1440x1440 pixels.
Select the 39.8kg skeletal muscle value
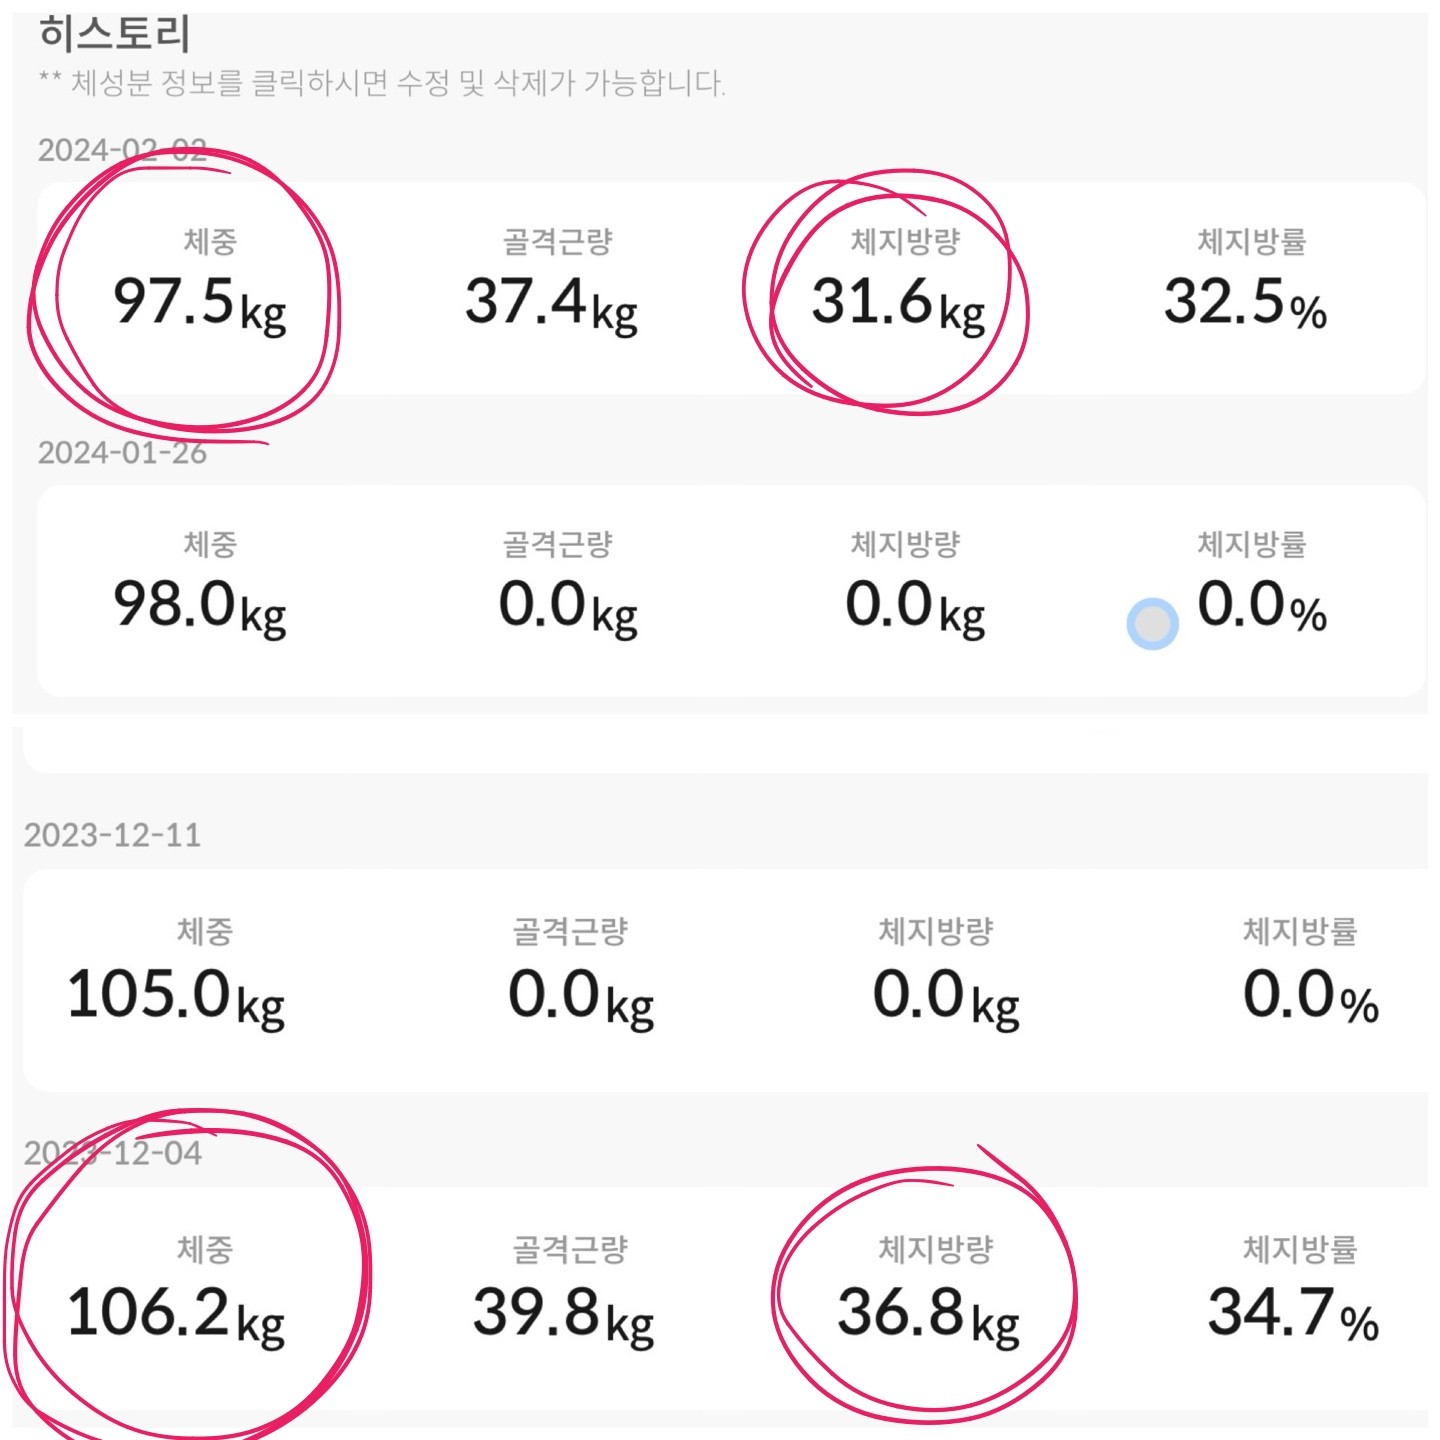point(563,1313)
